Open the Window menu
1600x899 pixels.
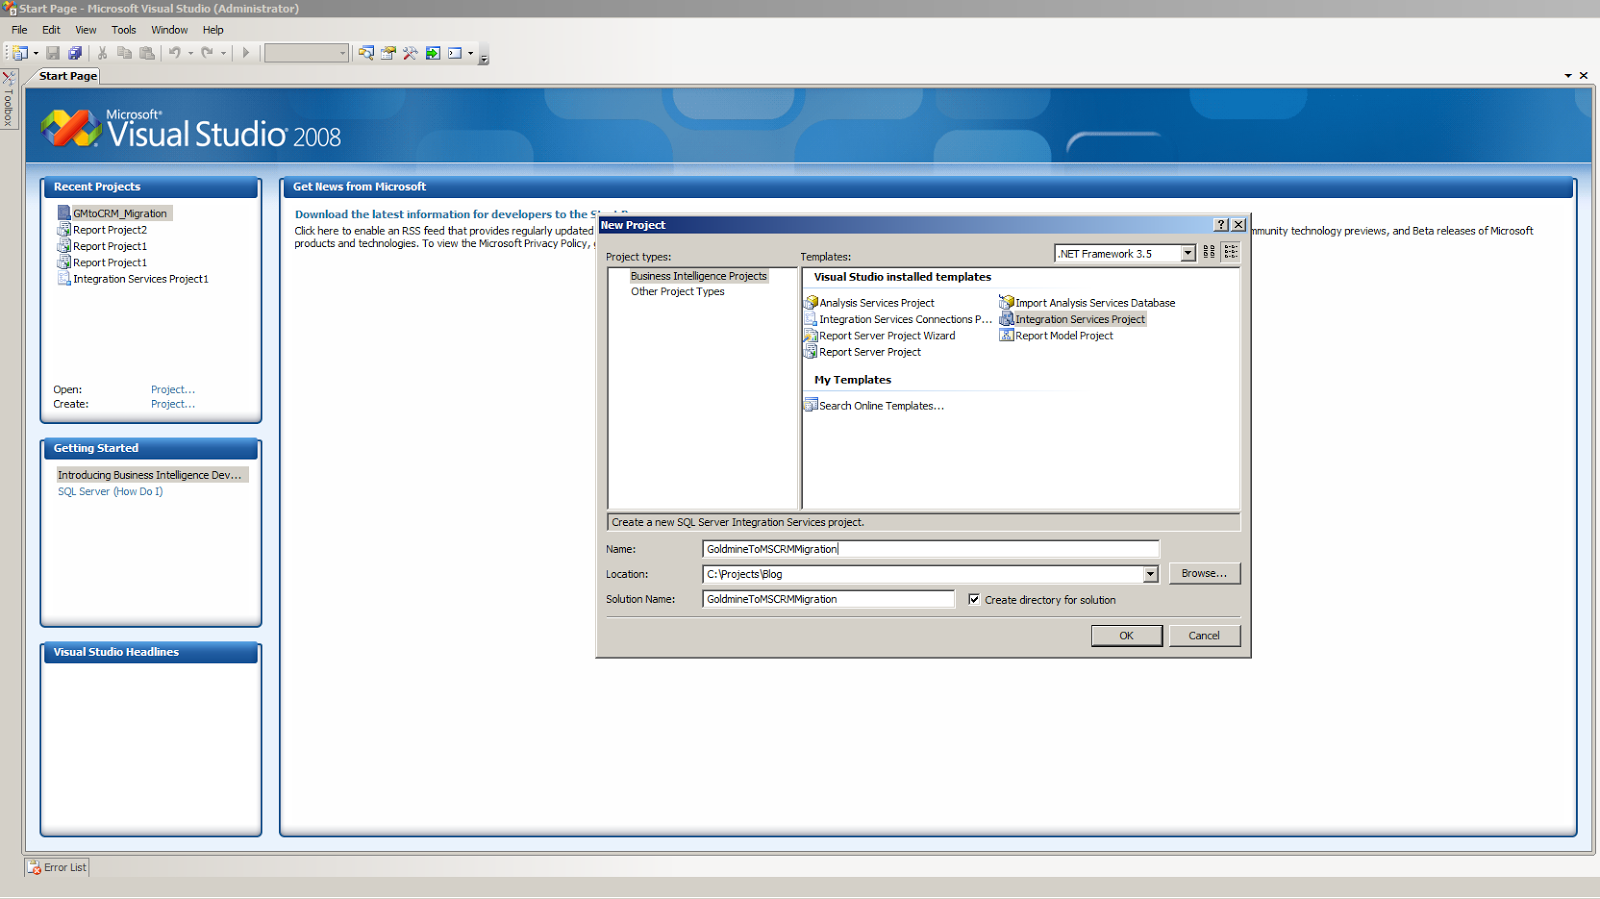pos(169,30)
